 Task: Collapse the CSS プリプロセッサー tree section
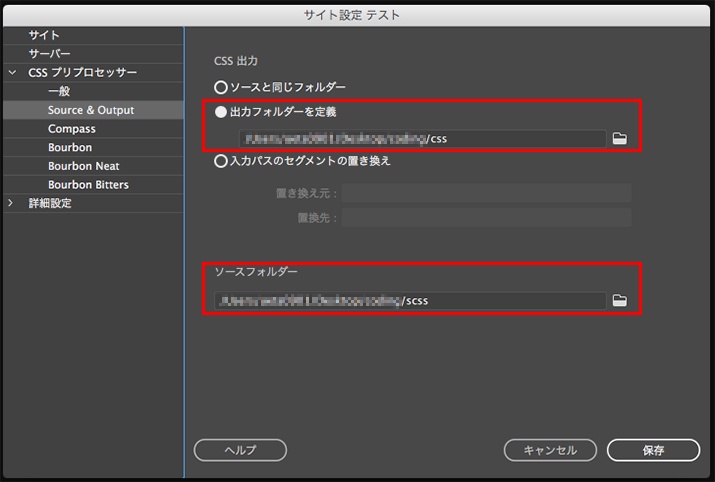12,73
